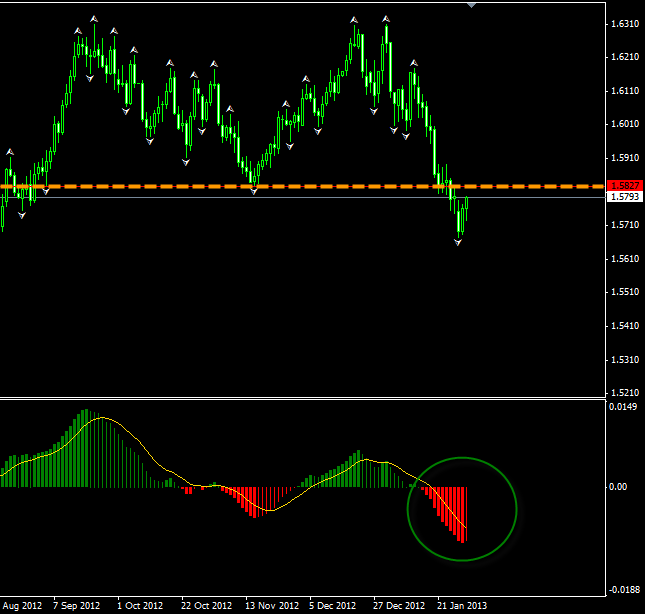
Task: Click the 1 Oct 2012 date label
Action: coord(140,605)
